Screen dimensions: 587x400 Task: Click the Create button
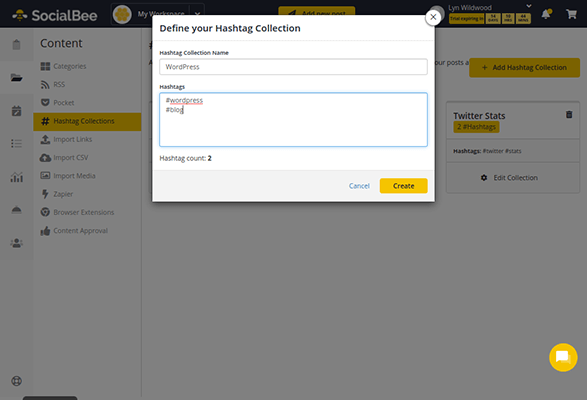[404, 186]
